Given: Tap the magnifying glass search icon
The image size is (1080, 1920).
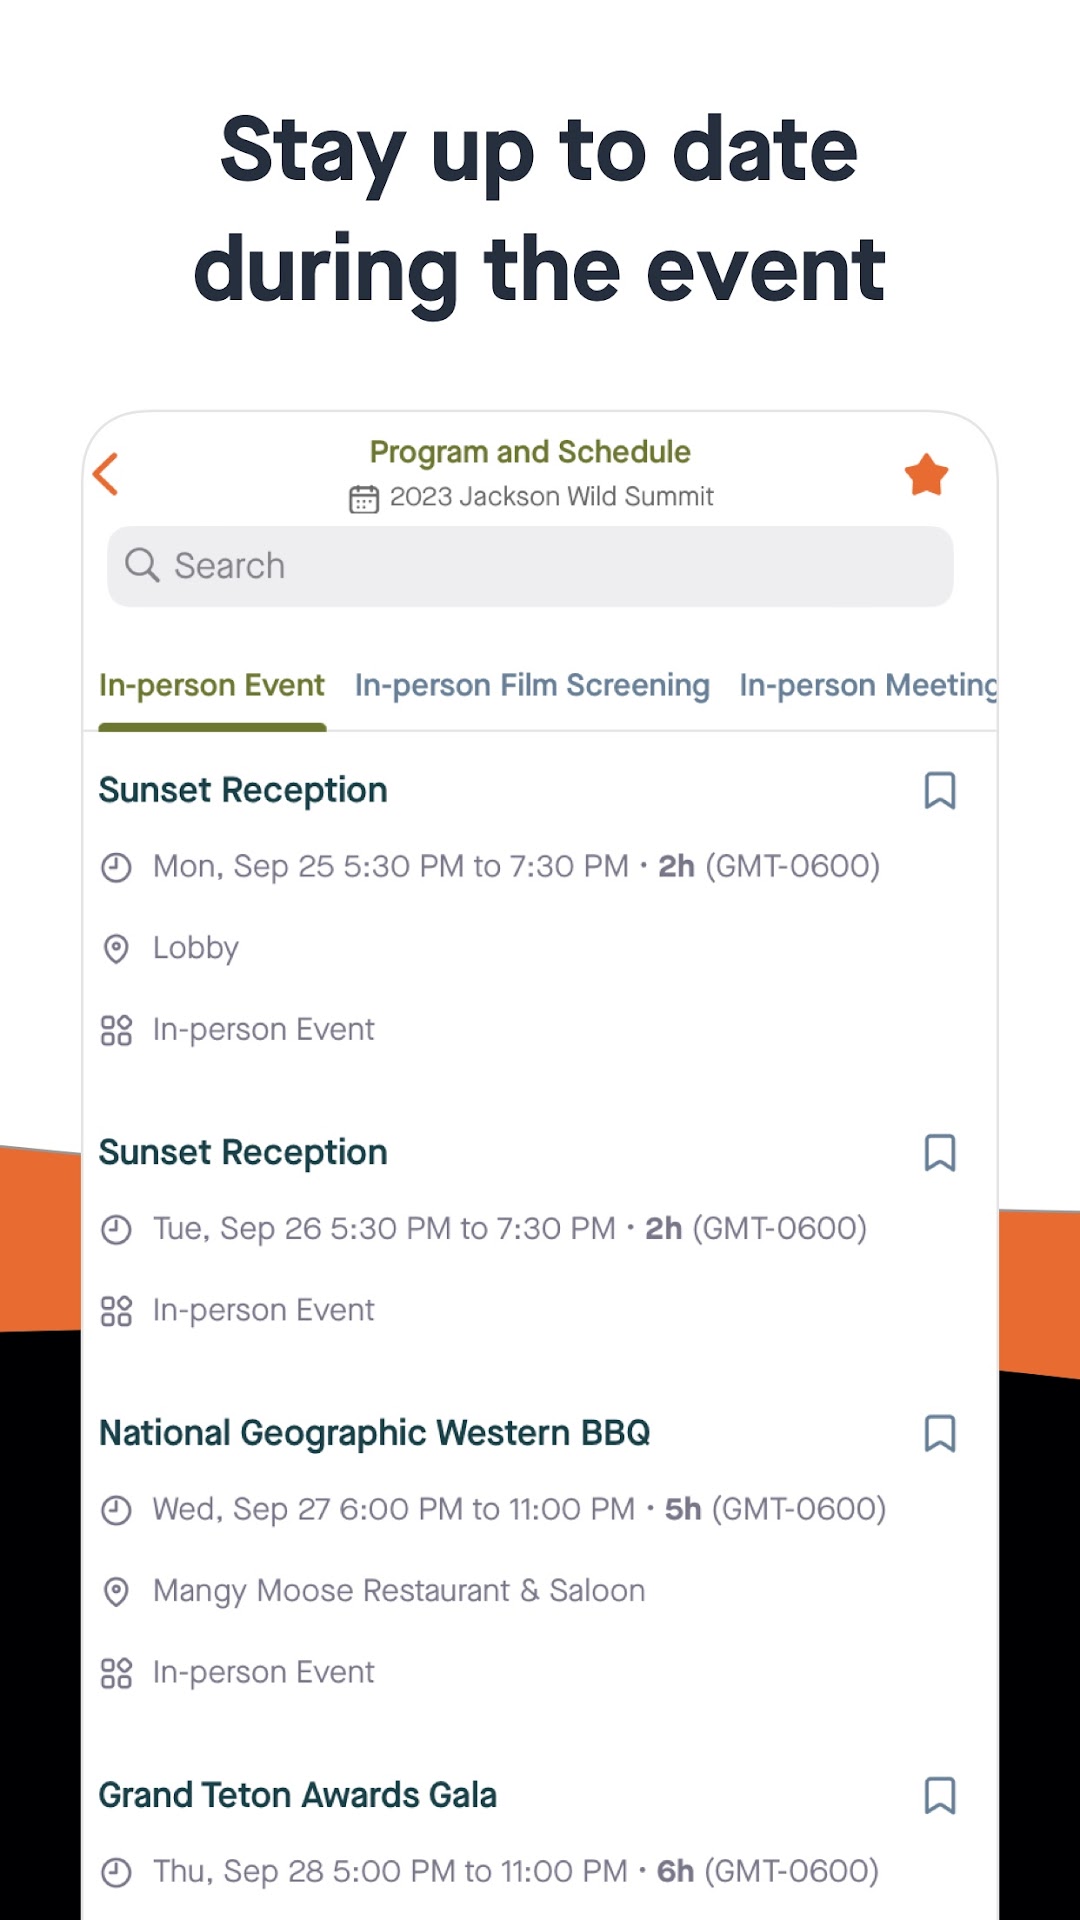Looking at the screenshot, I should [x=142, y=565].
